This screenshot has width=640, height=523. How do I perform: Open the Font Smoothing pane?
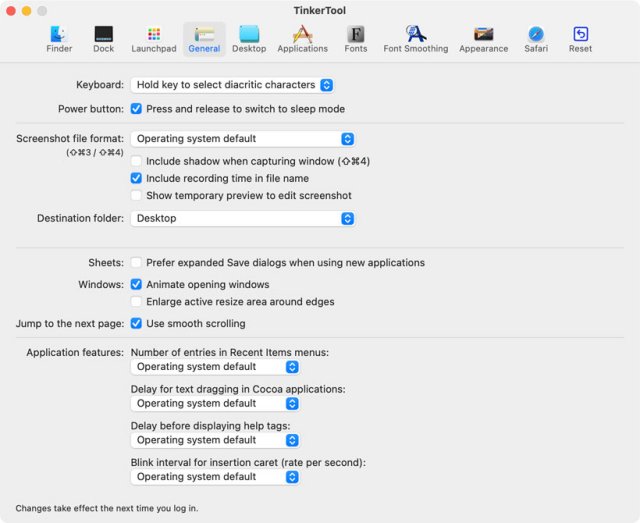(x=416, y=40)
